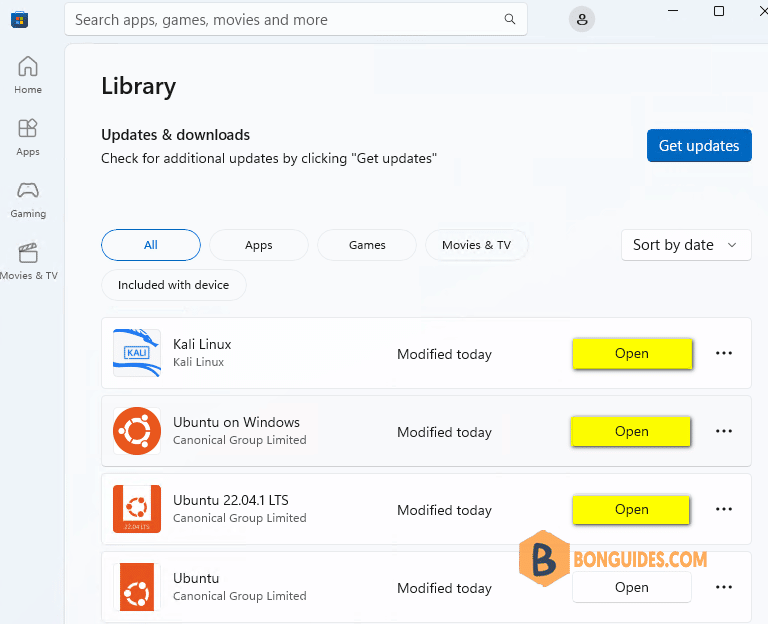Select the Included with device filter

point(173,285)
